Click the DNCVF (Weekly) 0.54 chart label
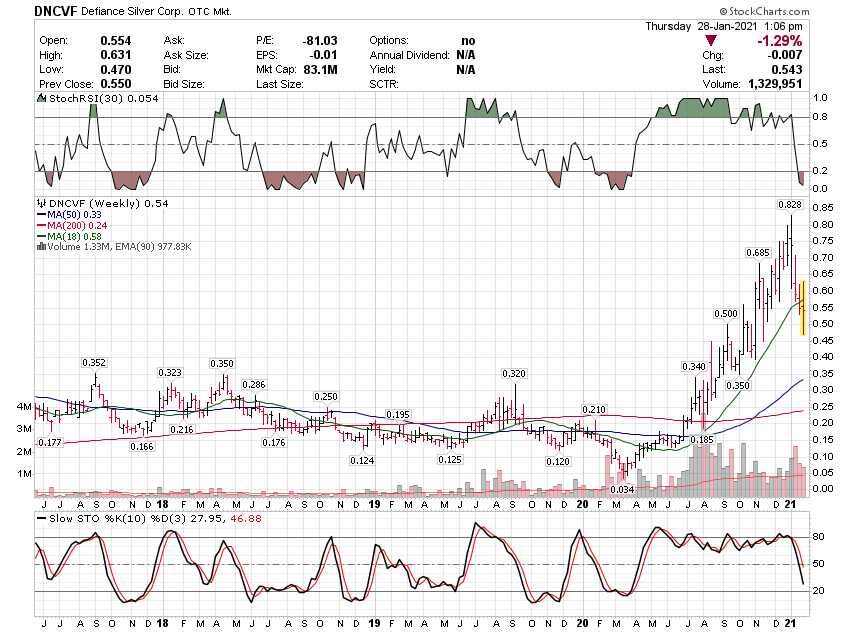This screenshot has width=850, height=633. (x=108, y=204)
